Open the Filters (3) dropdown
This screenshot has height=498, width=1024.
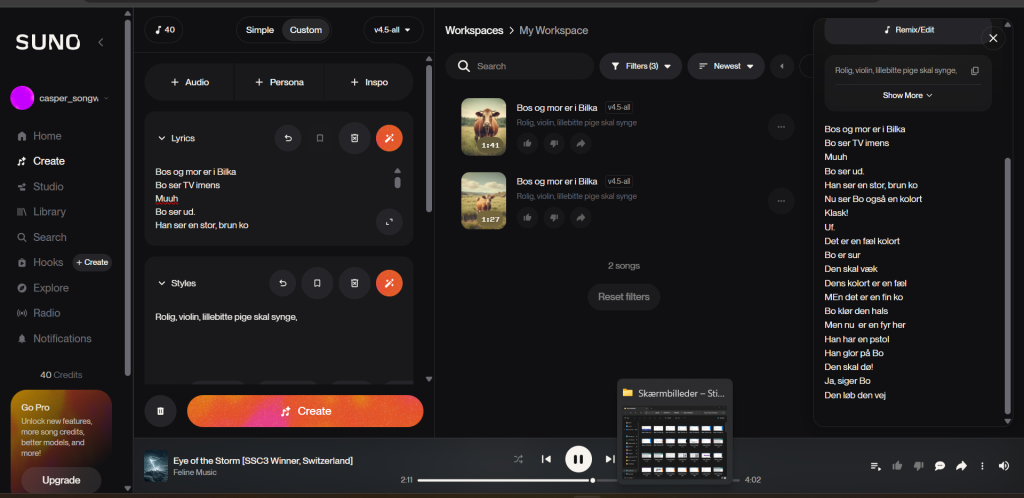(x=640, y=66)
